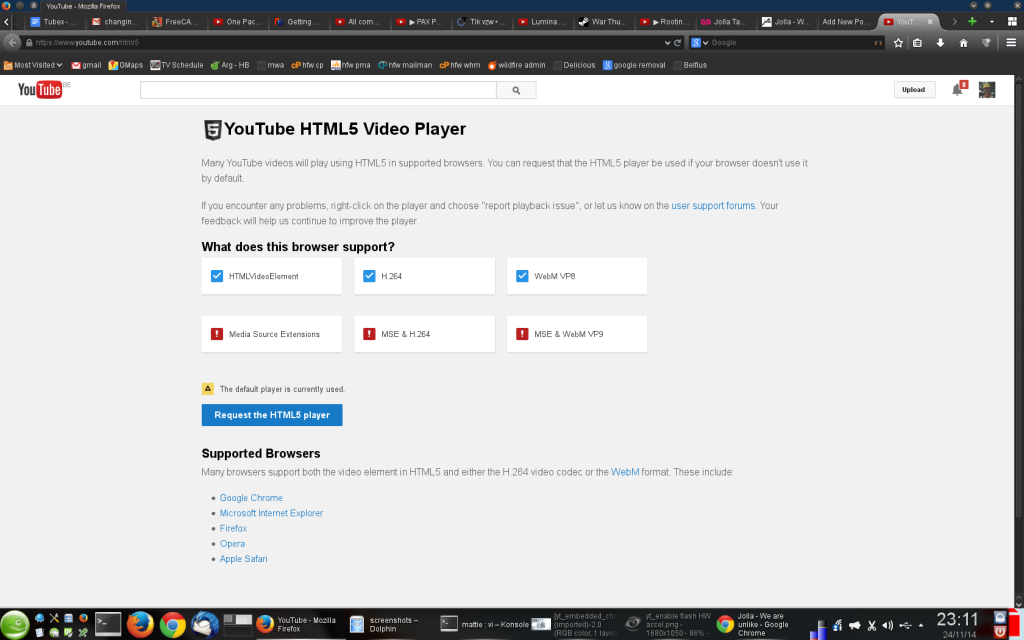Open the Microsoft Internet Explorer link
The height and width of the screenshot is (640, 1024).
(x=271, y=513)
